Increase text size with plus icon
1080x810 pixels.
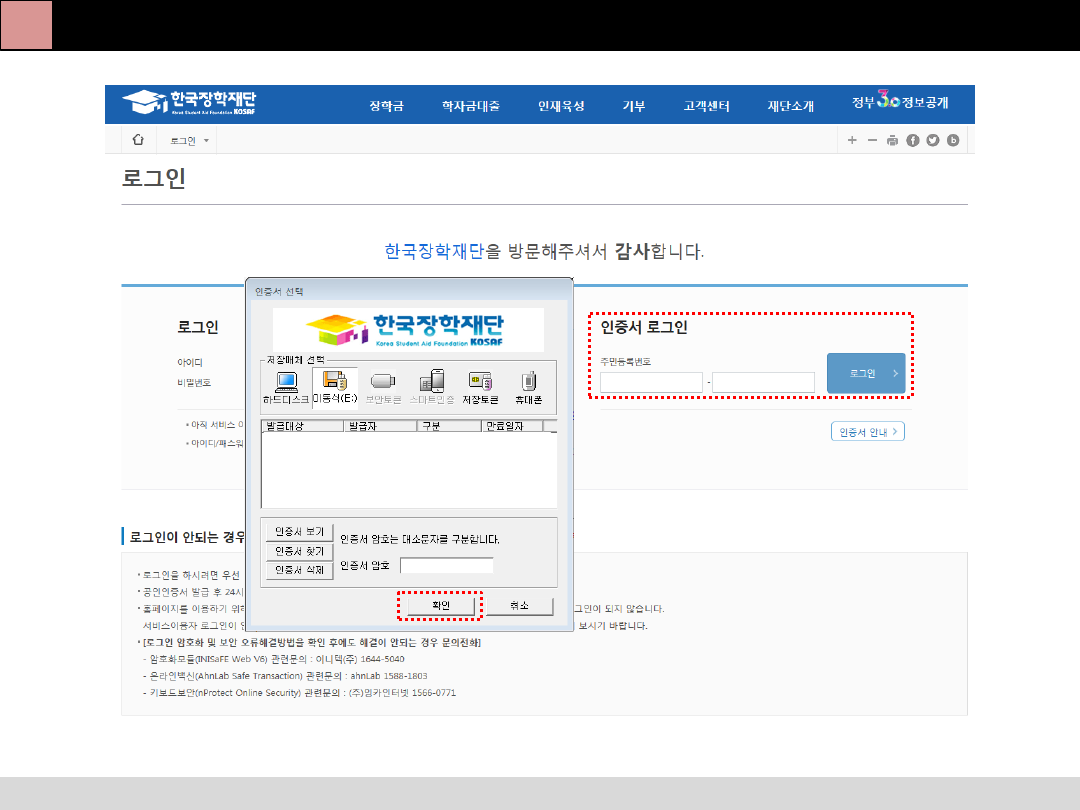point(852,141)
